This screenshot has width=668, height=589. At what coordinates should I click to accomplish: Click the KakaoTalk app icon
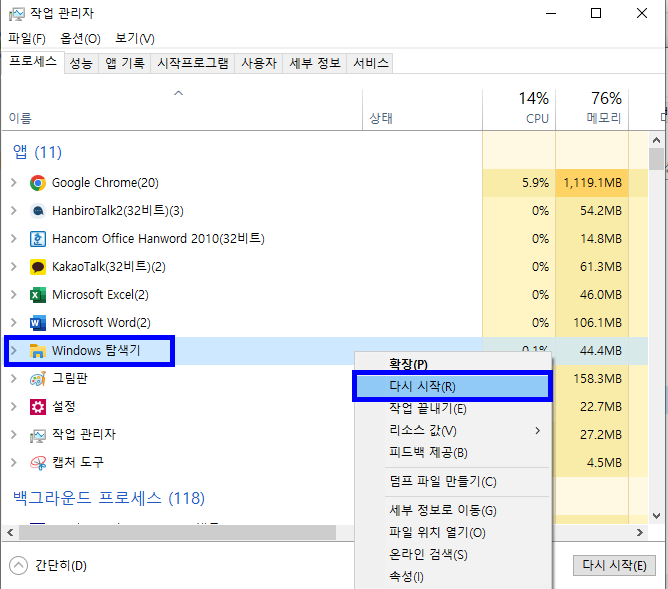(x=38, y=267)
